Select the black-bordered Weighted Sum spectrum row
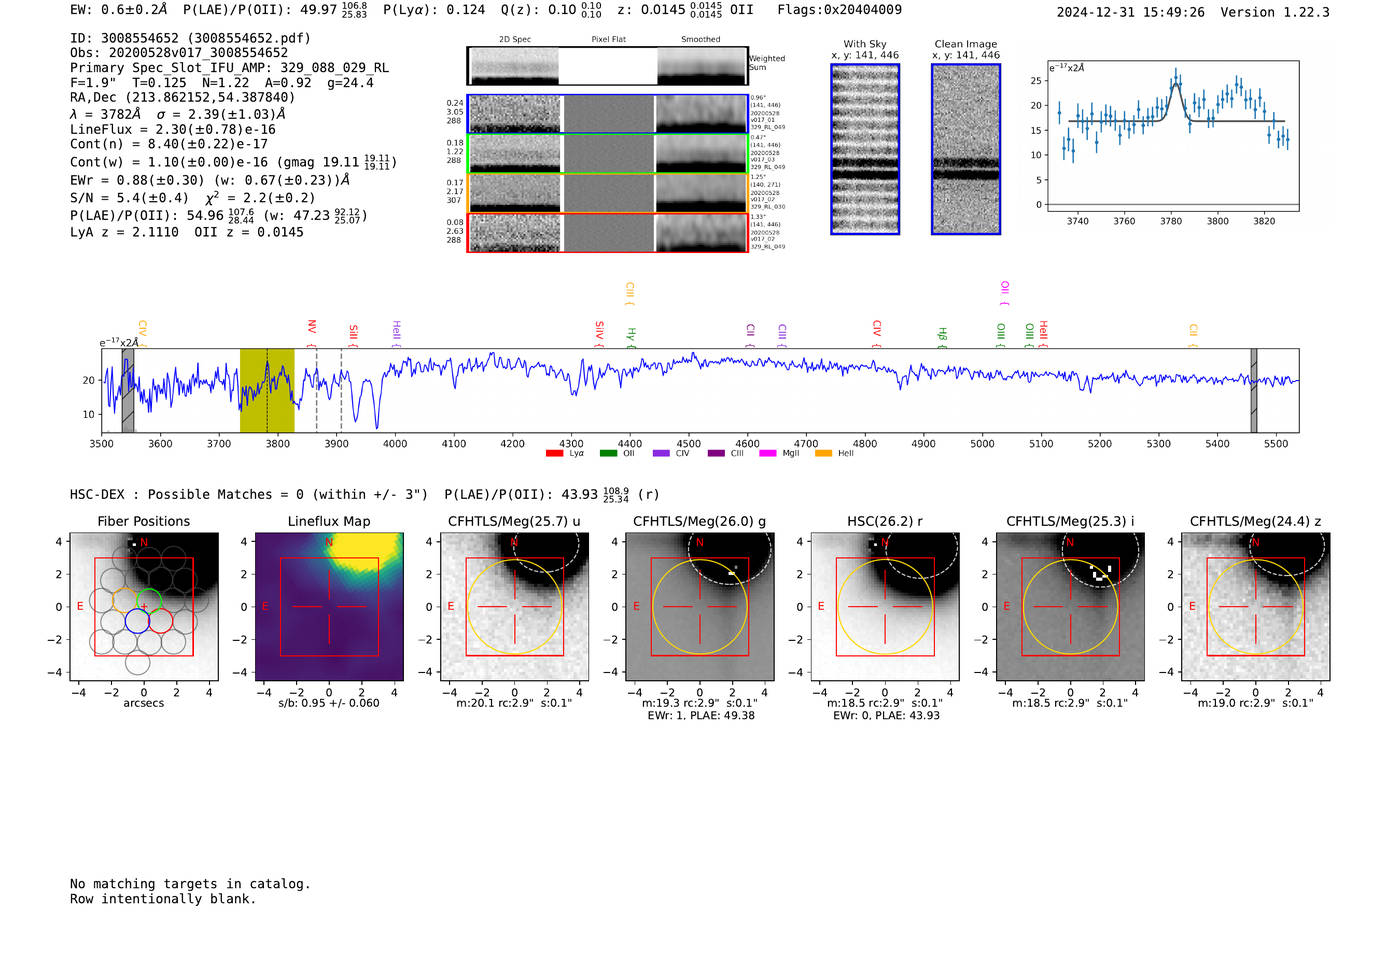 coord(608,66)
